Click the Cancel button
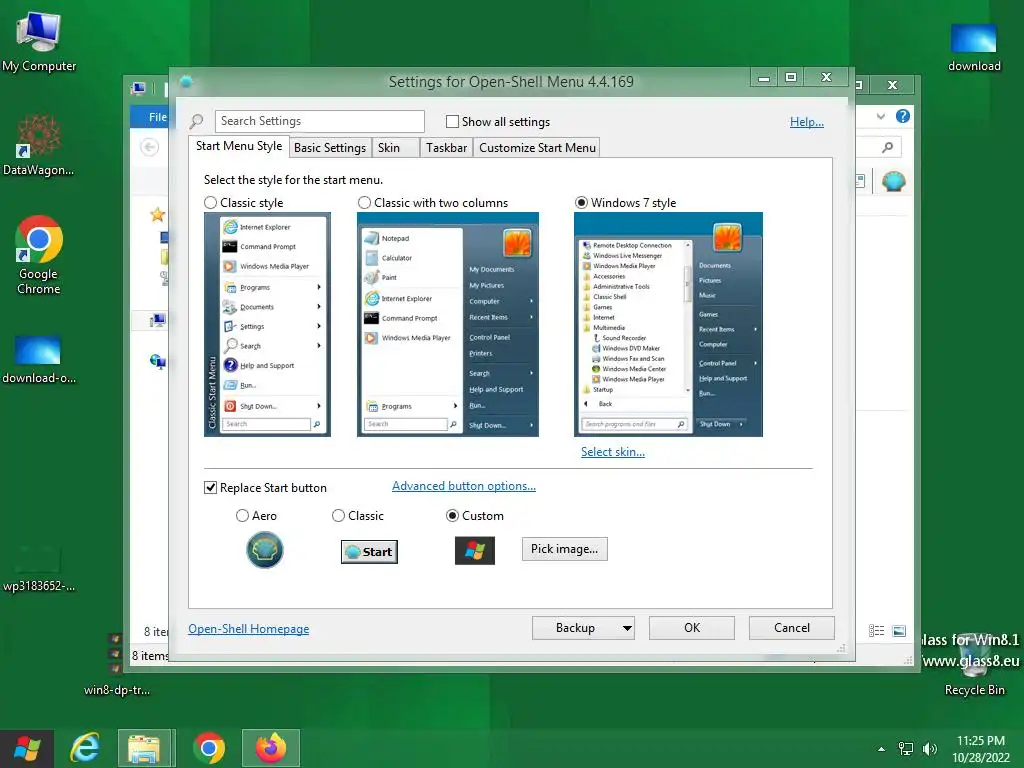The height and width of the screenshot is (768, 1024). pos(792,628)
